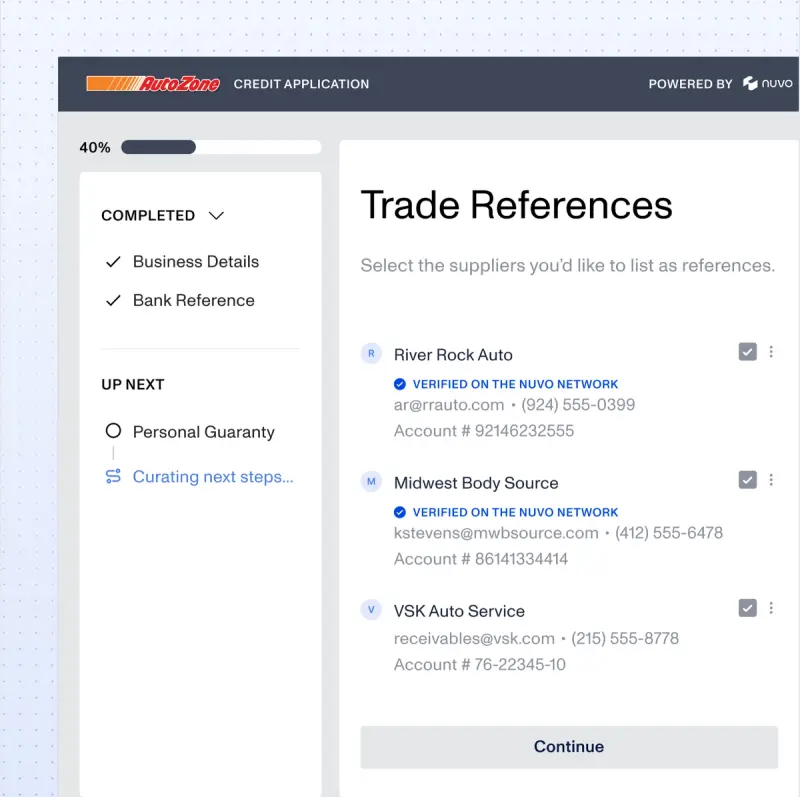800x797 pixels.
Task: Click Midwest Body Source verified badge icon
Action: click(x=400, y=512)
